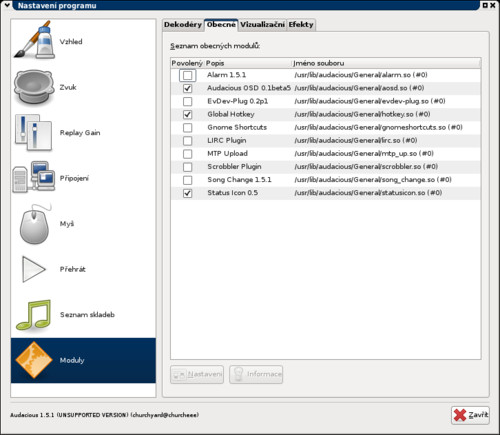Click the mtp_up.so file path
The width and height of the screenshot is (500, 435).
pos(364,154)
